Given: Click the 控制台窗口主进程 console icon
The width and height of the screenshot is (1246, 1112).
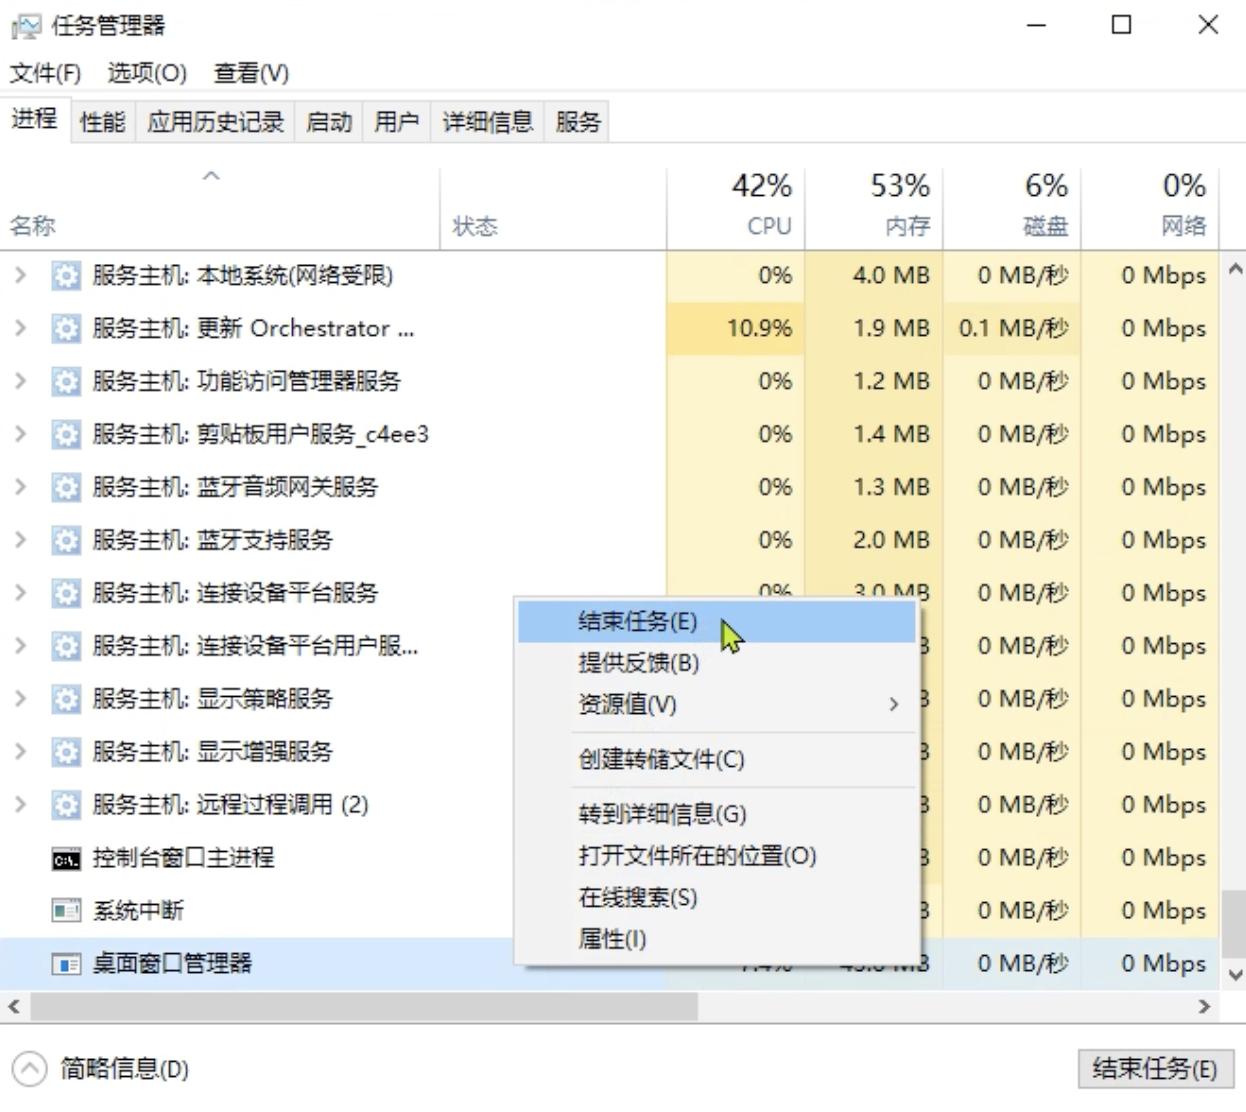Looking at the screenshot, I should [x=66, y=857].
